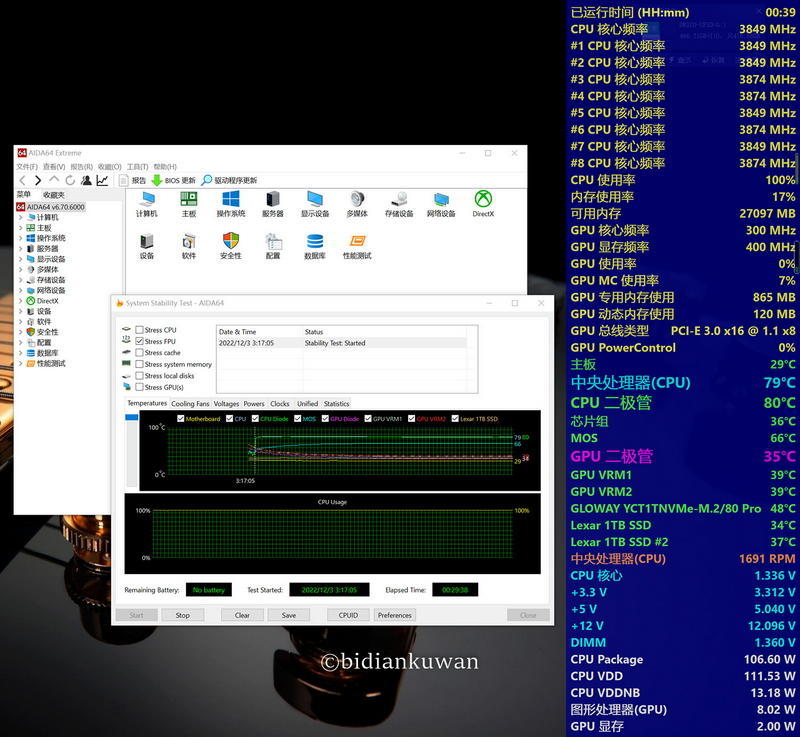Expand the 存储设备 tree node

point(20,280)
